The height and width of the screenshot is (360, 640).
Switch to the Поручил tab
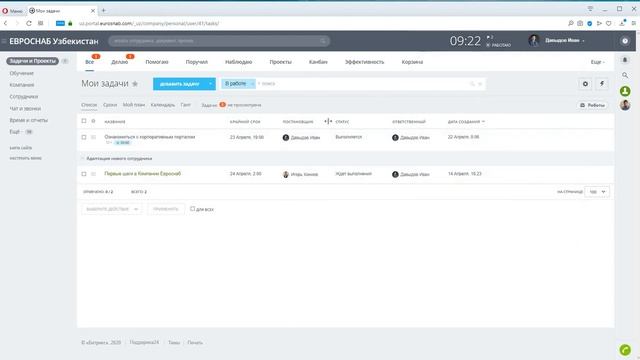click(197, 62)
